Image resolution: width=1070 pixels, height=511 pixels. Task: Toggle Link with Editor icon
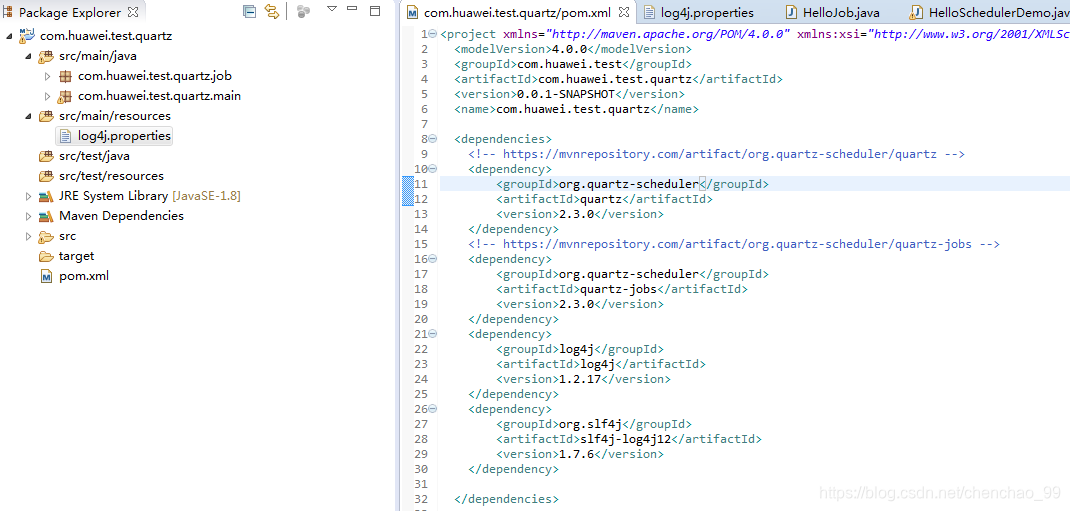272,11
